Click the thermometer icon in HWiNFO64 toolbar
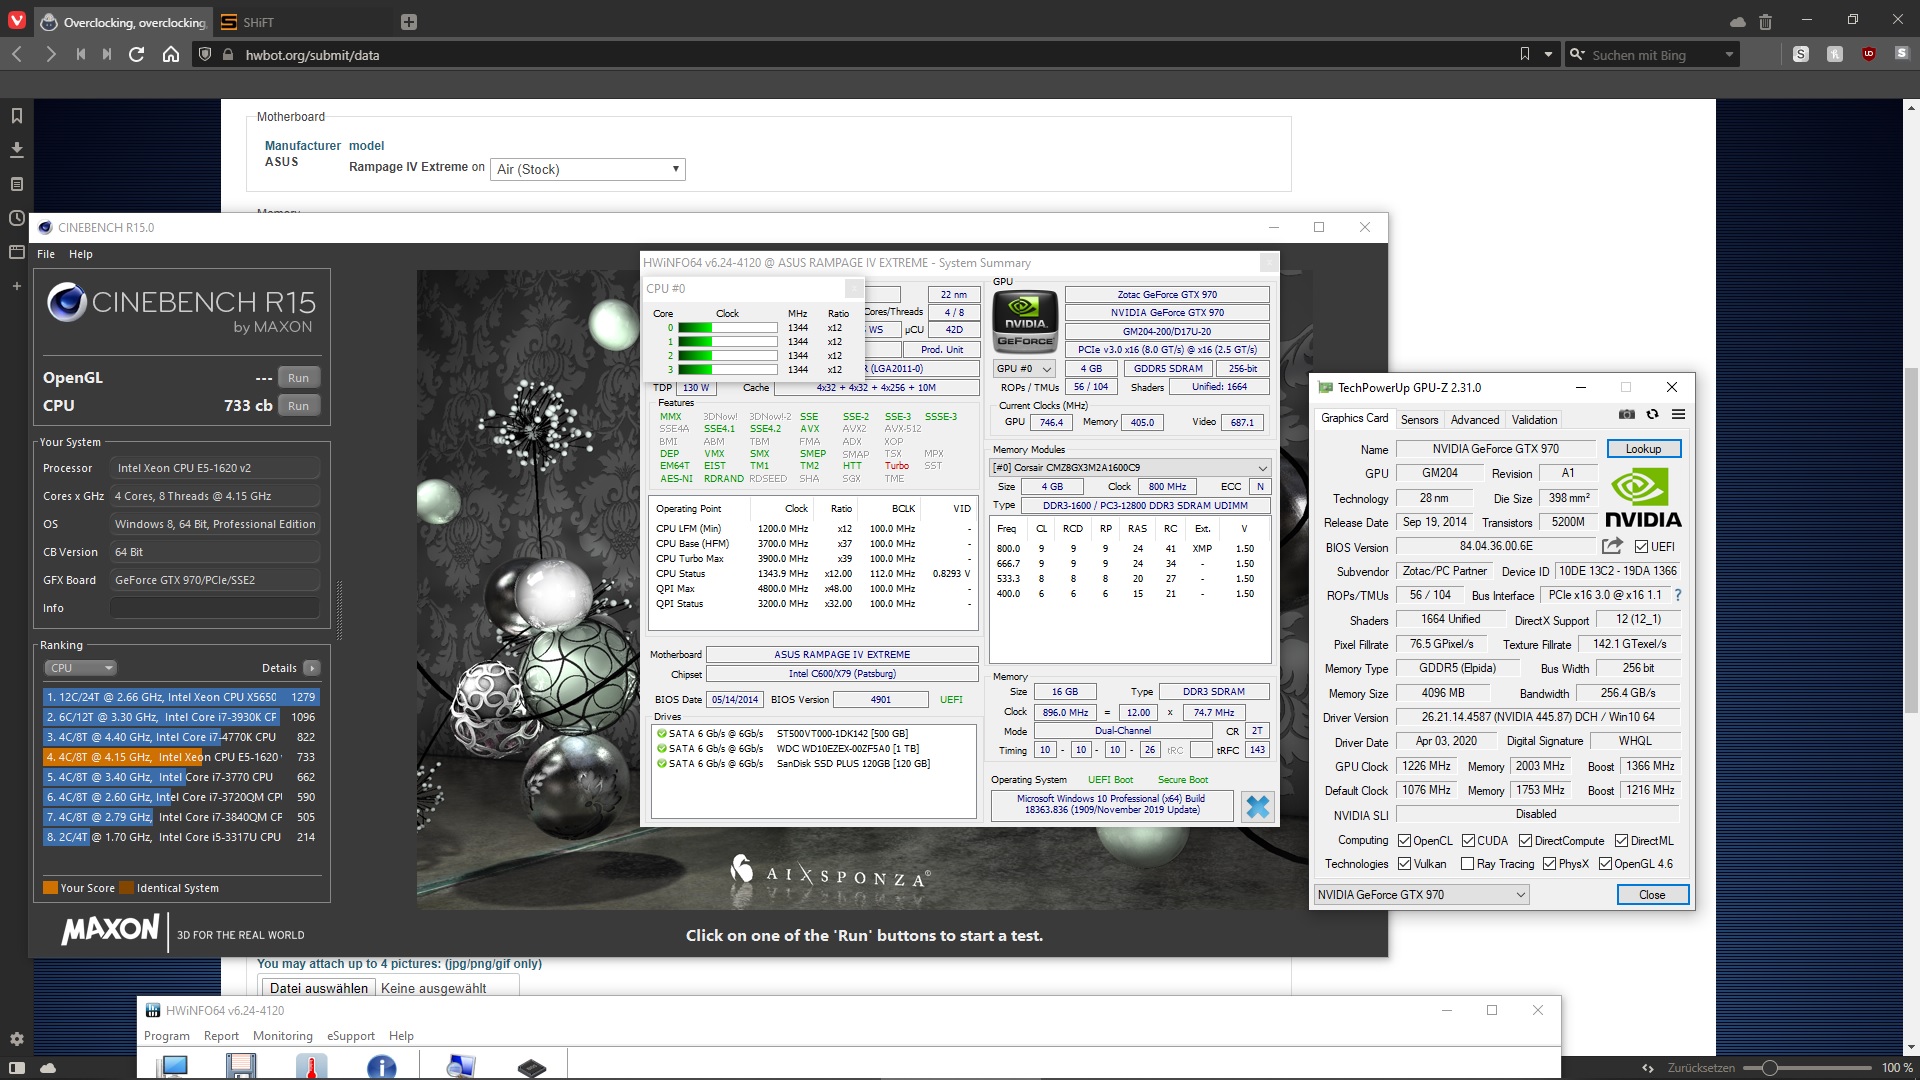Viewport: 1920px width, 1080px height. 311,1067
